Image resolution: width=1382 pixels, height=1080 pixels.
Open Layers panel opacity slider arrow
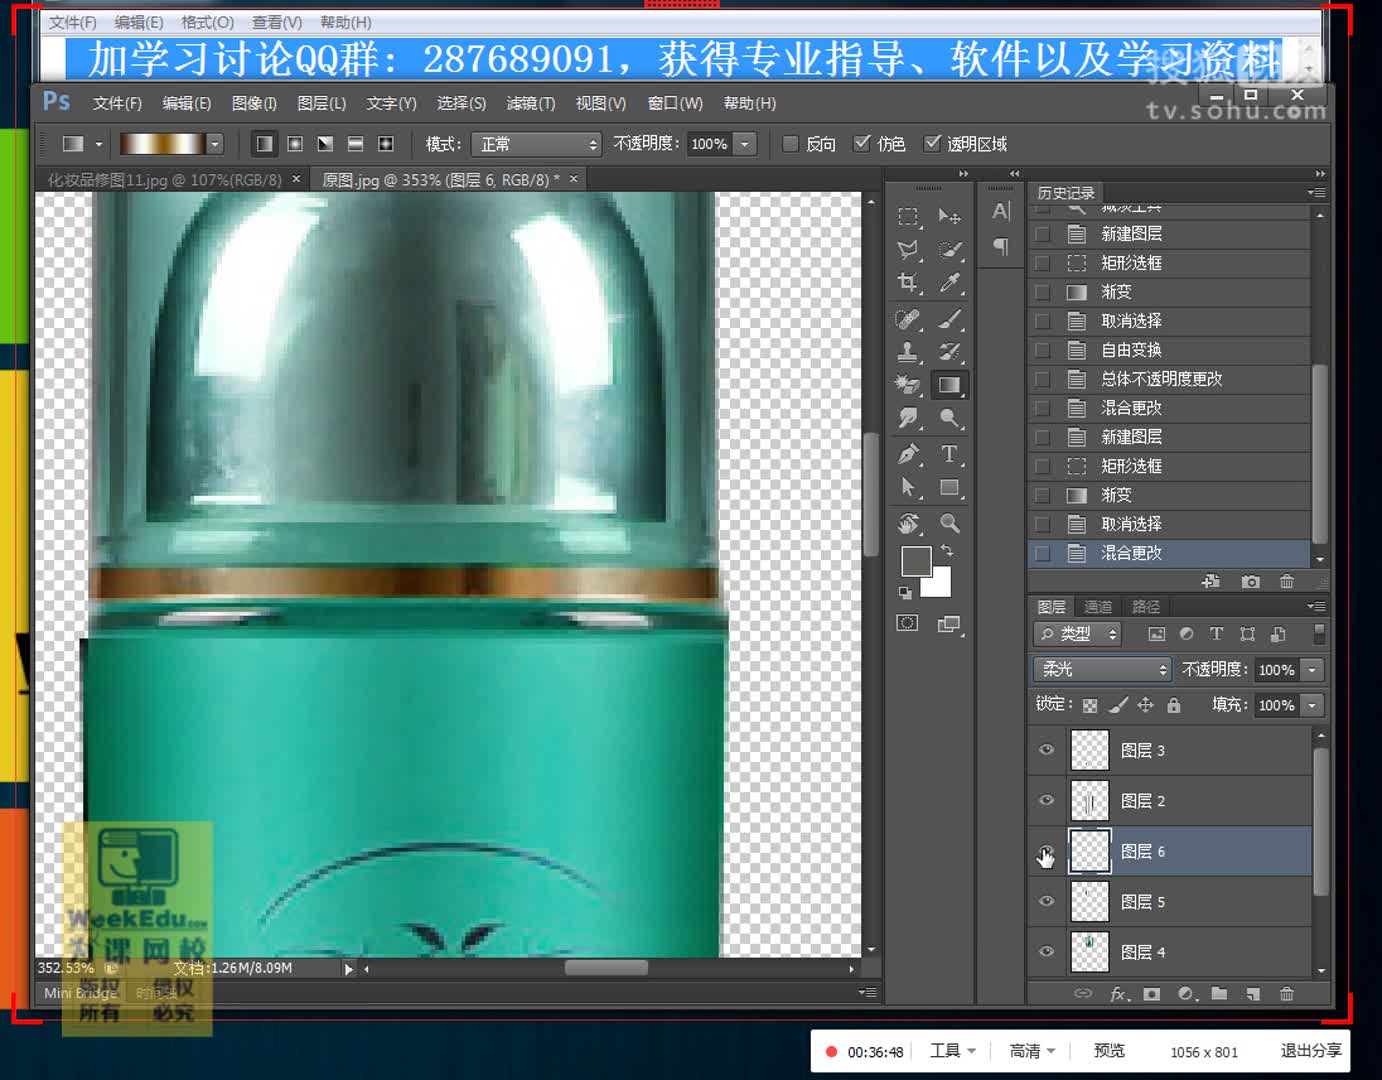tap(1313, 670)
